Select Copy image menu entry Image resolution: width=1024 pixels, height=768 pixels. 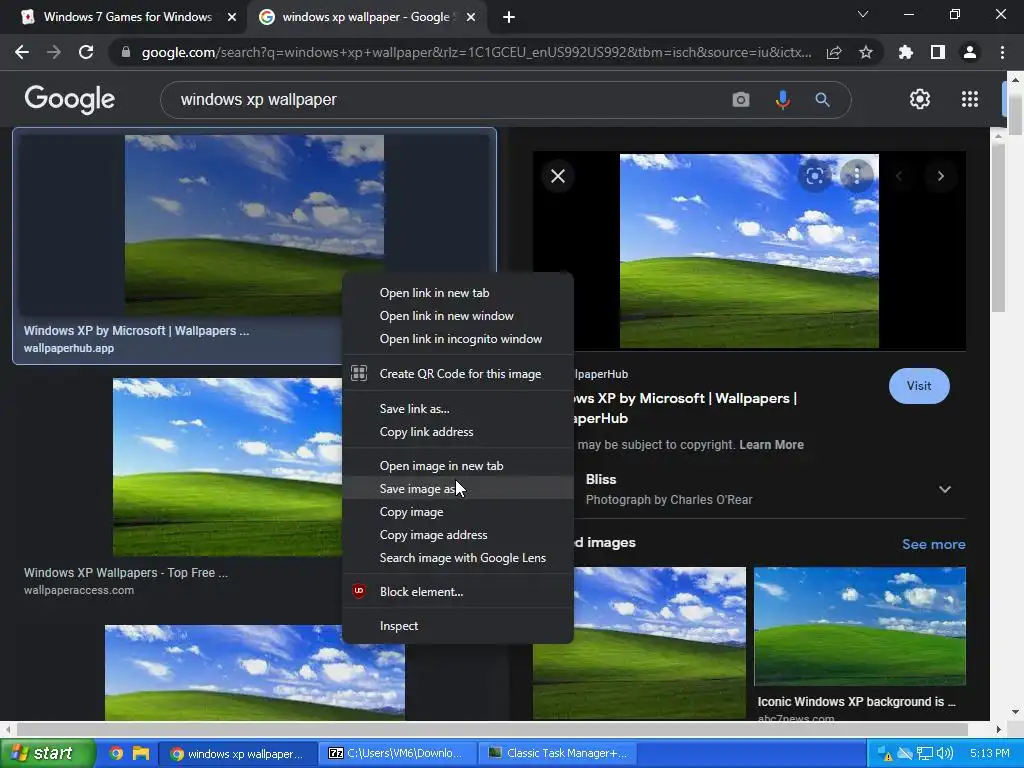pos(458,512)
